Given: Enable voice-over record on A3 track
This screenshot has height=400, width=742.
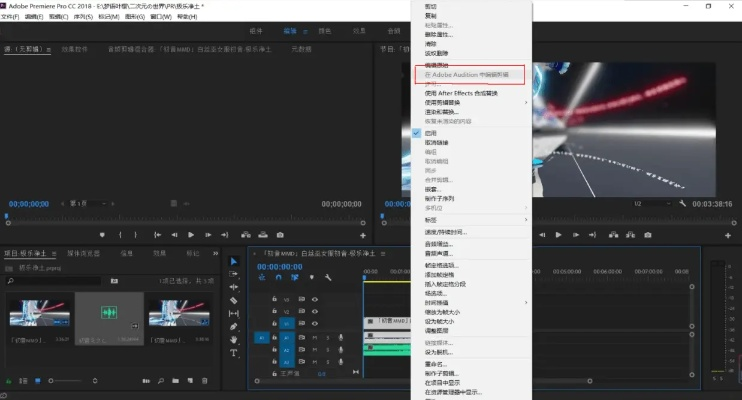Looking at the screenshot, I should click(341, 362).
